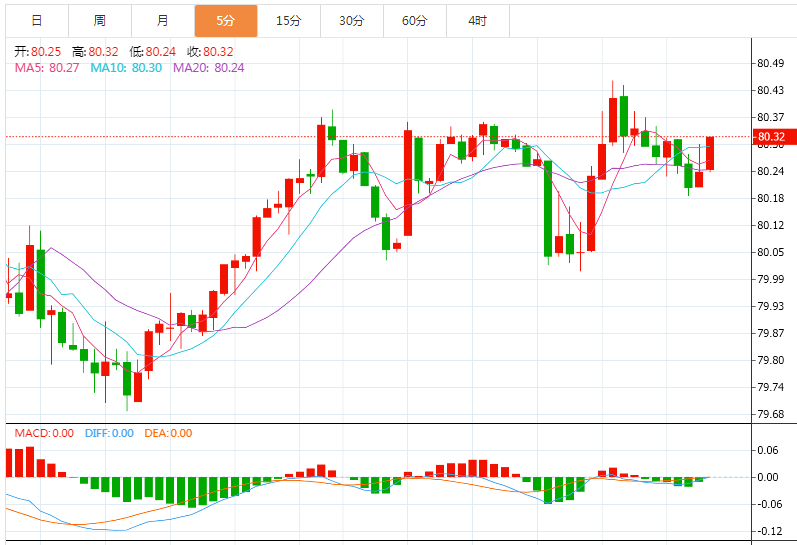The image size is (797, 545).
Task: Select the 30分 timeframe tab
Action: point(351,20)
